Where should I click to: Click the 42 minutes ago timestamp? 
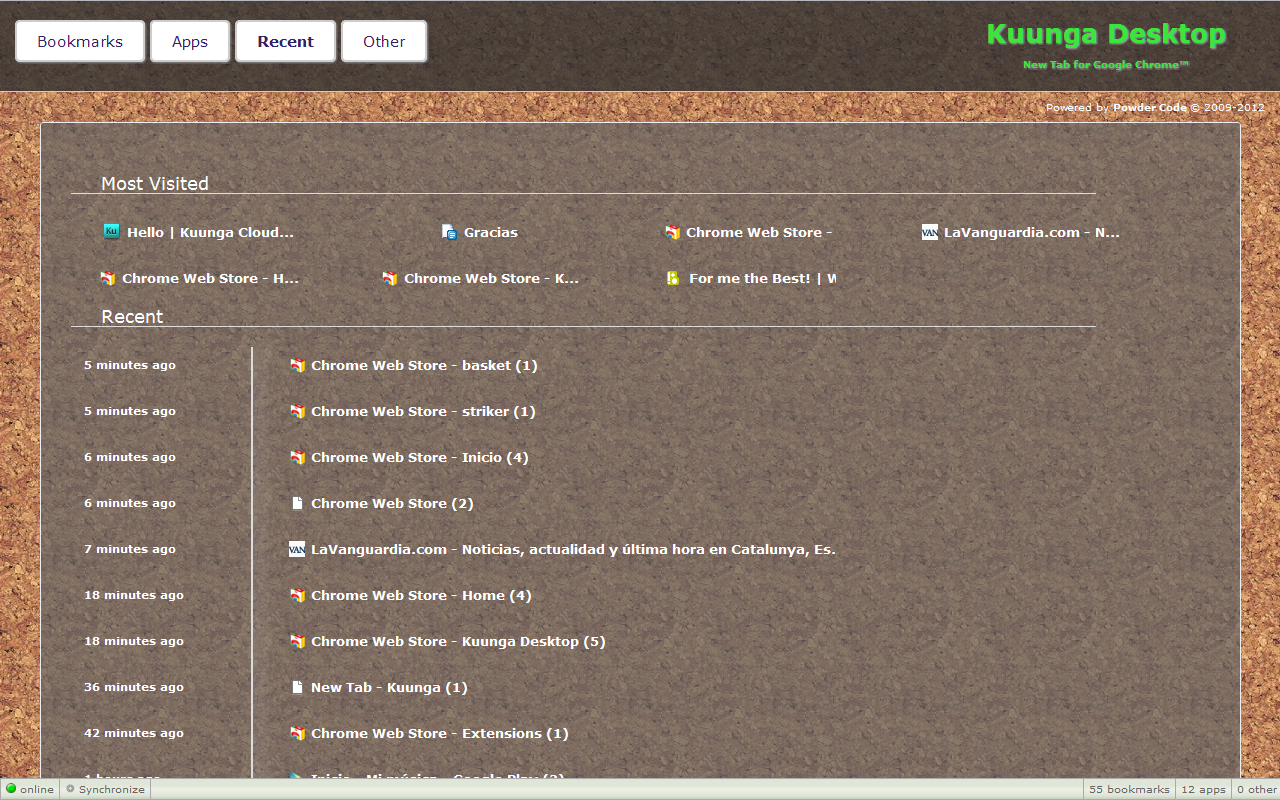(134, 733)
